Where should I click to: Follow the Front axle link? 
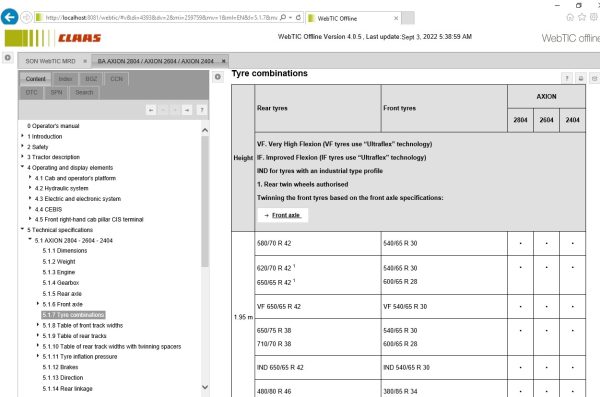pyautogui.click(x=287, y=215)
